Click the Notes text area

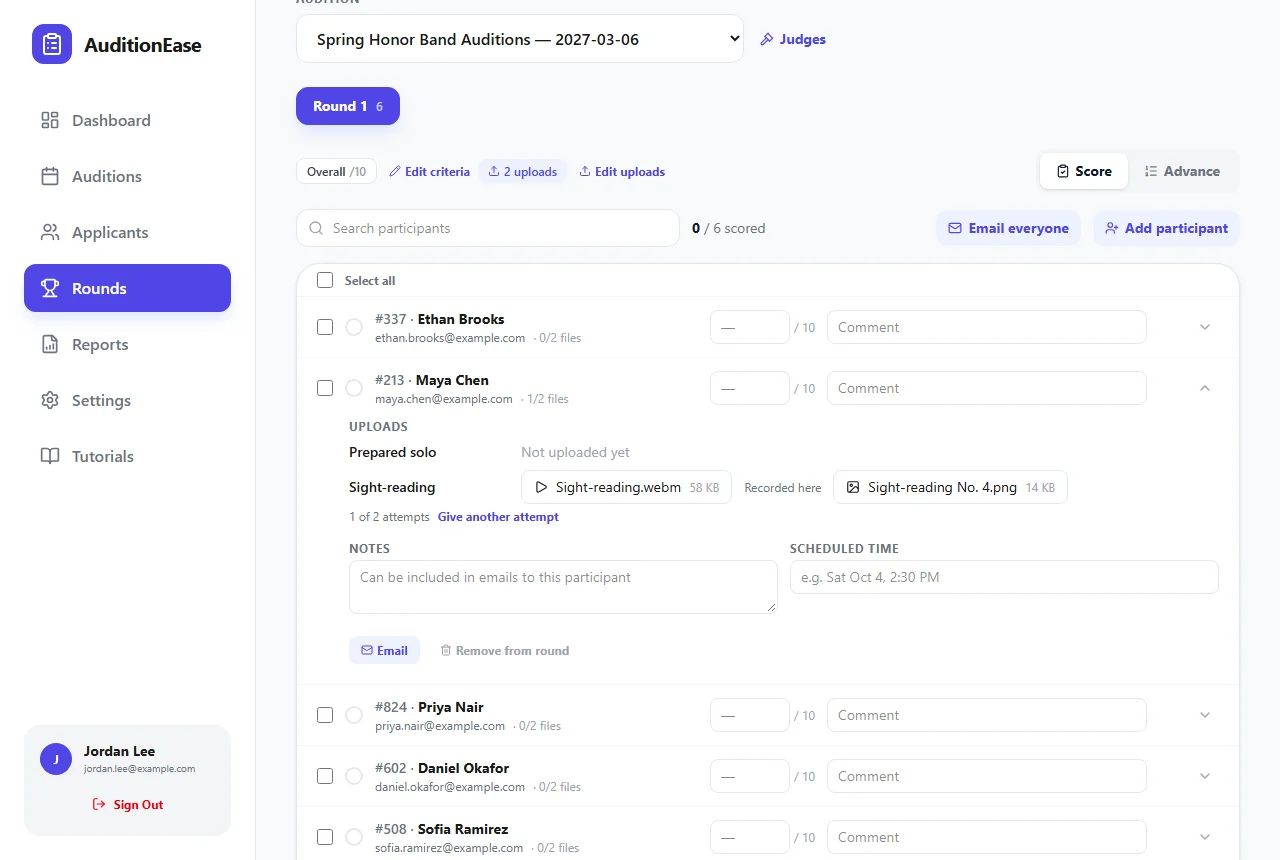(x=563, y=587)
